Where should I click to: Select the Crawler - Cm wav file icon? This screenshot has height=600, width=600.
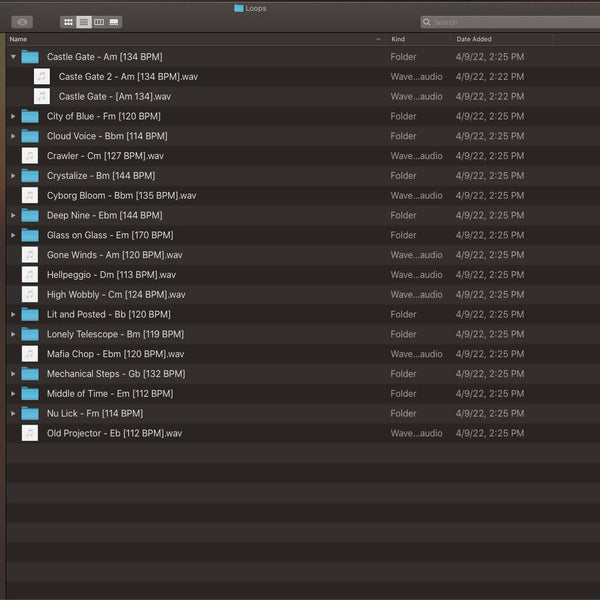pos(29,156)
